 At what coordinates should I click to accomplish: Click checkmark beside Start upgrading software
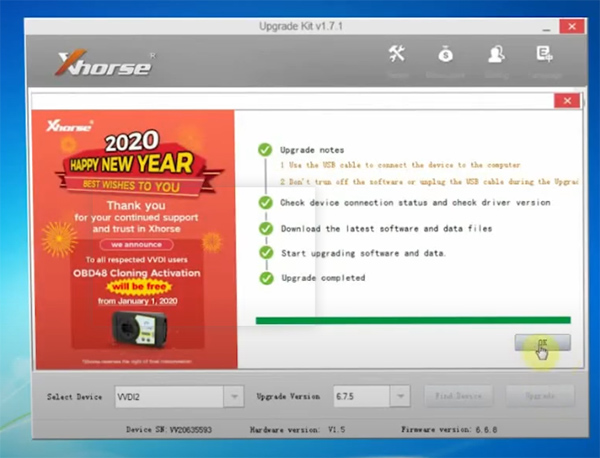tap(266, 253)
